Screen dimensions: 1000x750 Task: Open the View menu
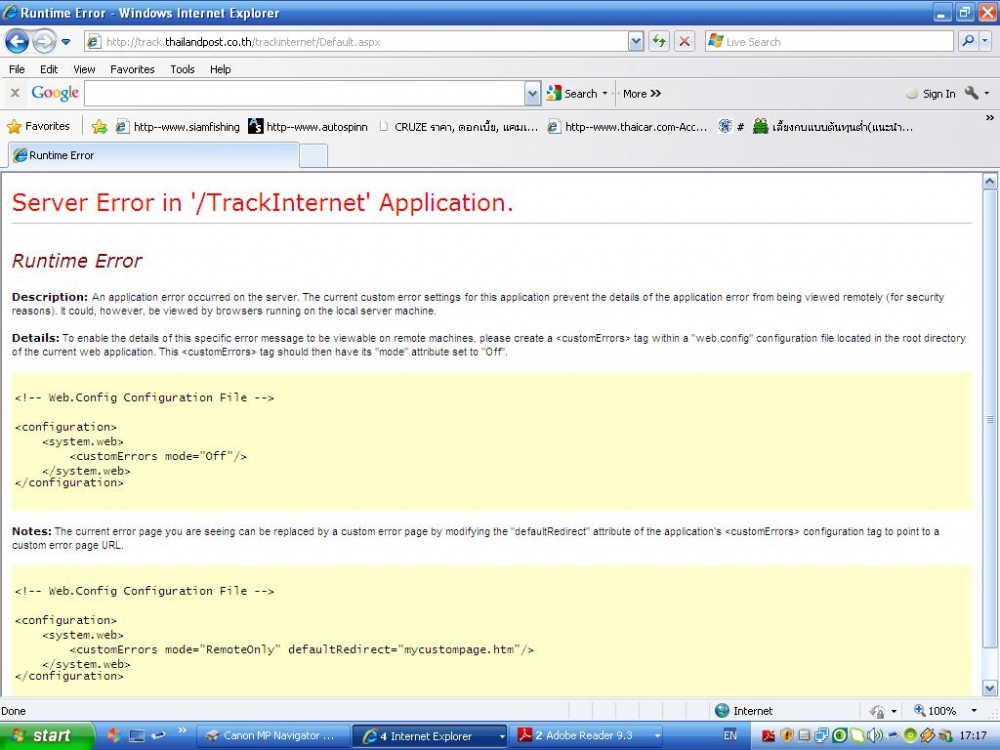(84, 69)
